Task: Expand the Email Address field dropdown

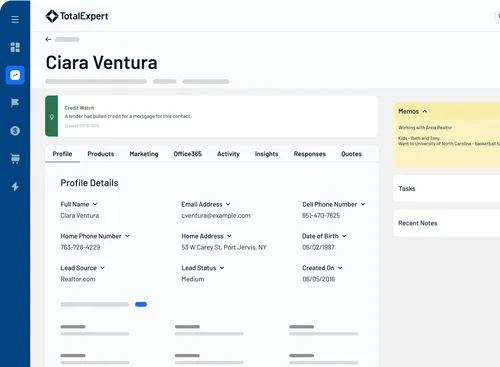Action: [228, 204]
